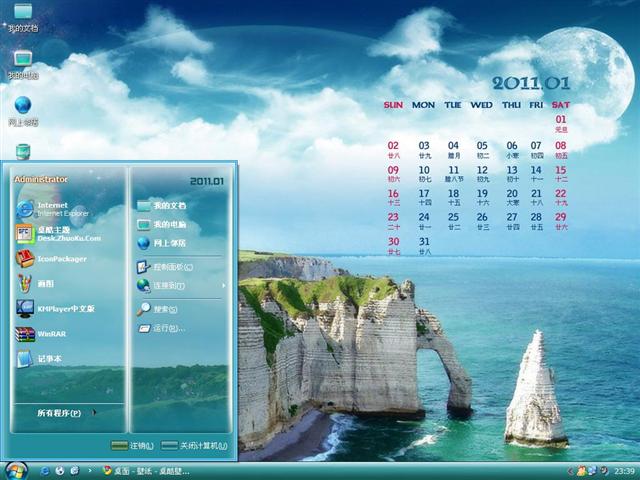Screen dimensions: 640x480
Task: Click the Windows Start orb
Action: click(x=16, y=471)
